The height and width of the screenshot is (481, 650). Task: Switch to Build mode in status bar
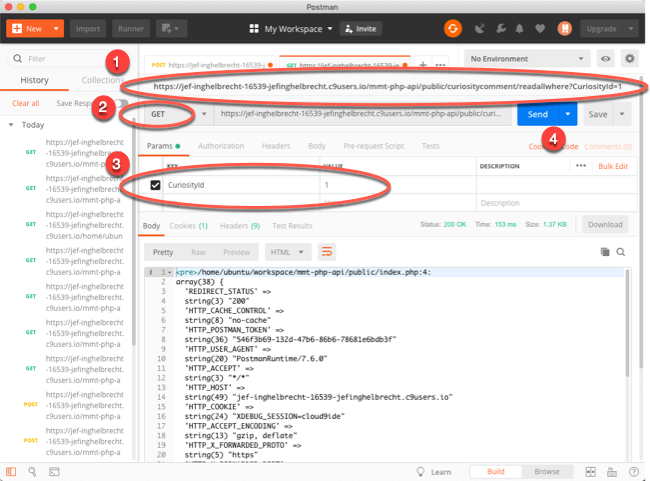(495, 471)
